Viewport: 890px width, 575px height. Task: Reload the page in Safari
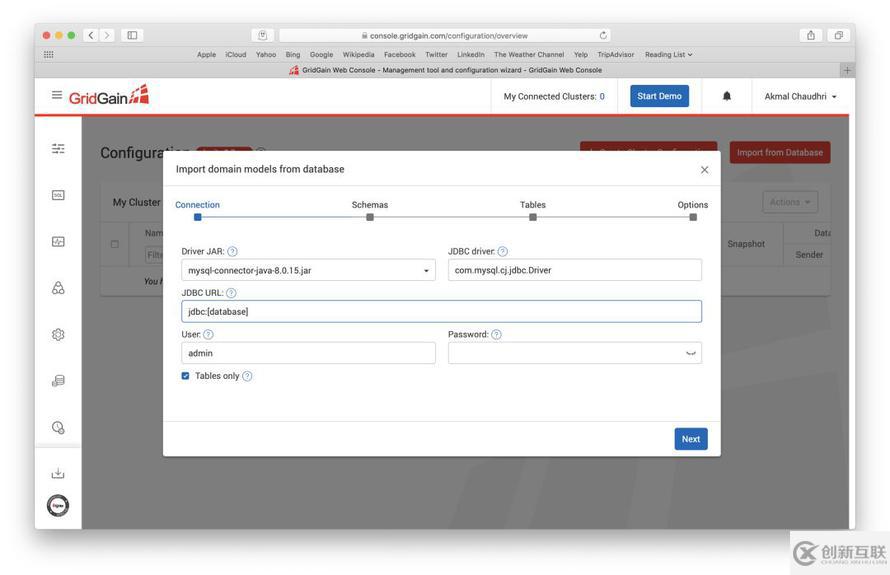point(603,35)
